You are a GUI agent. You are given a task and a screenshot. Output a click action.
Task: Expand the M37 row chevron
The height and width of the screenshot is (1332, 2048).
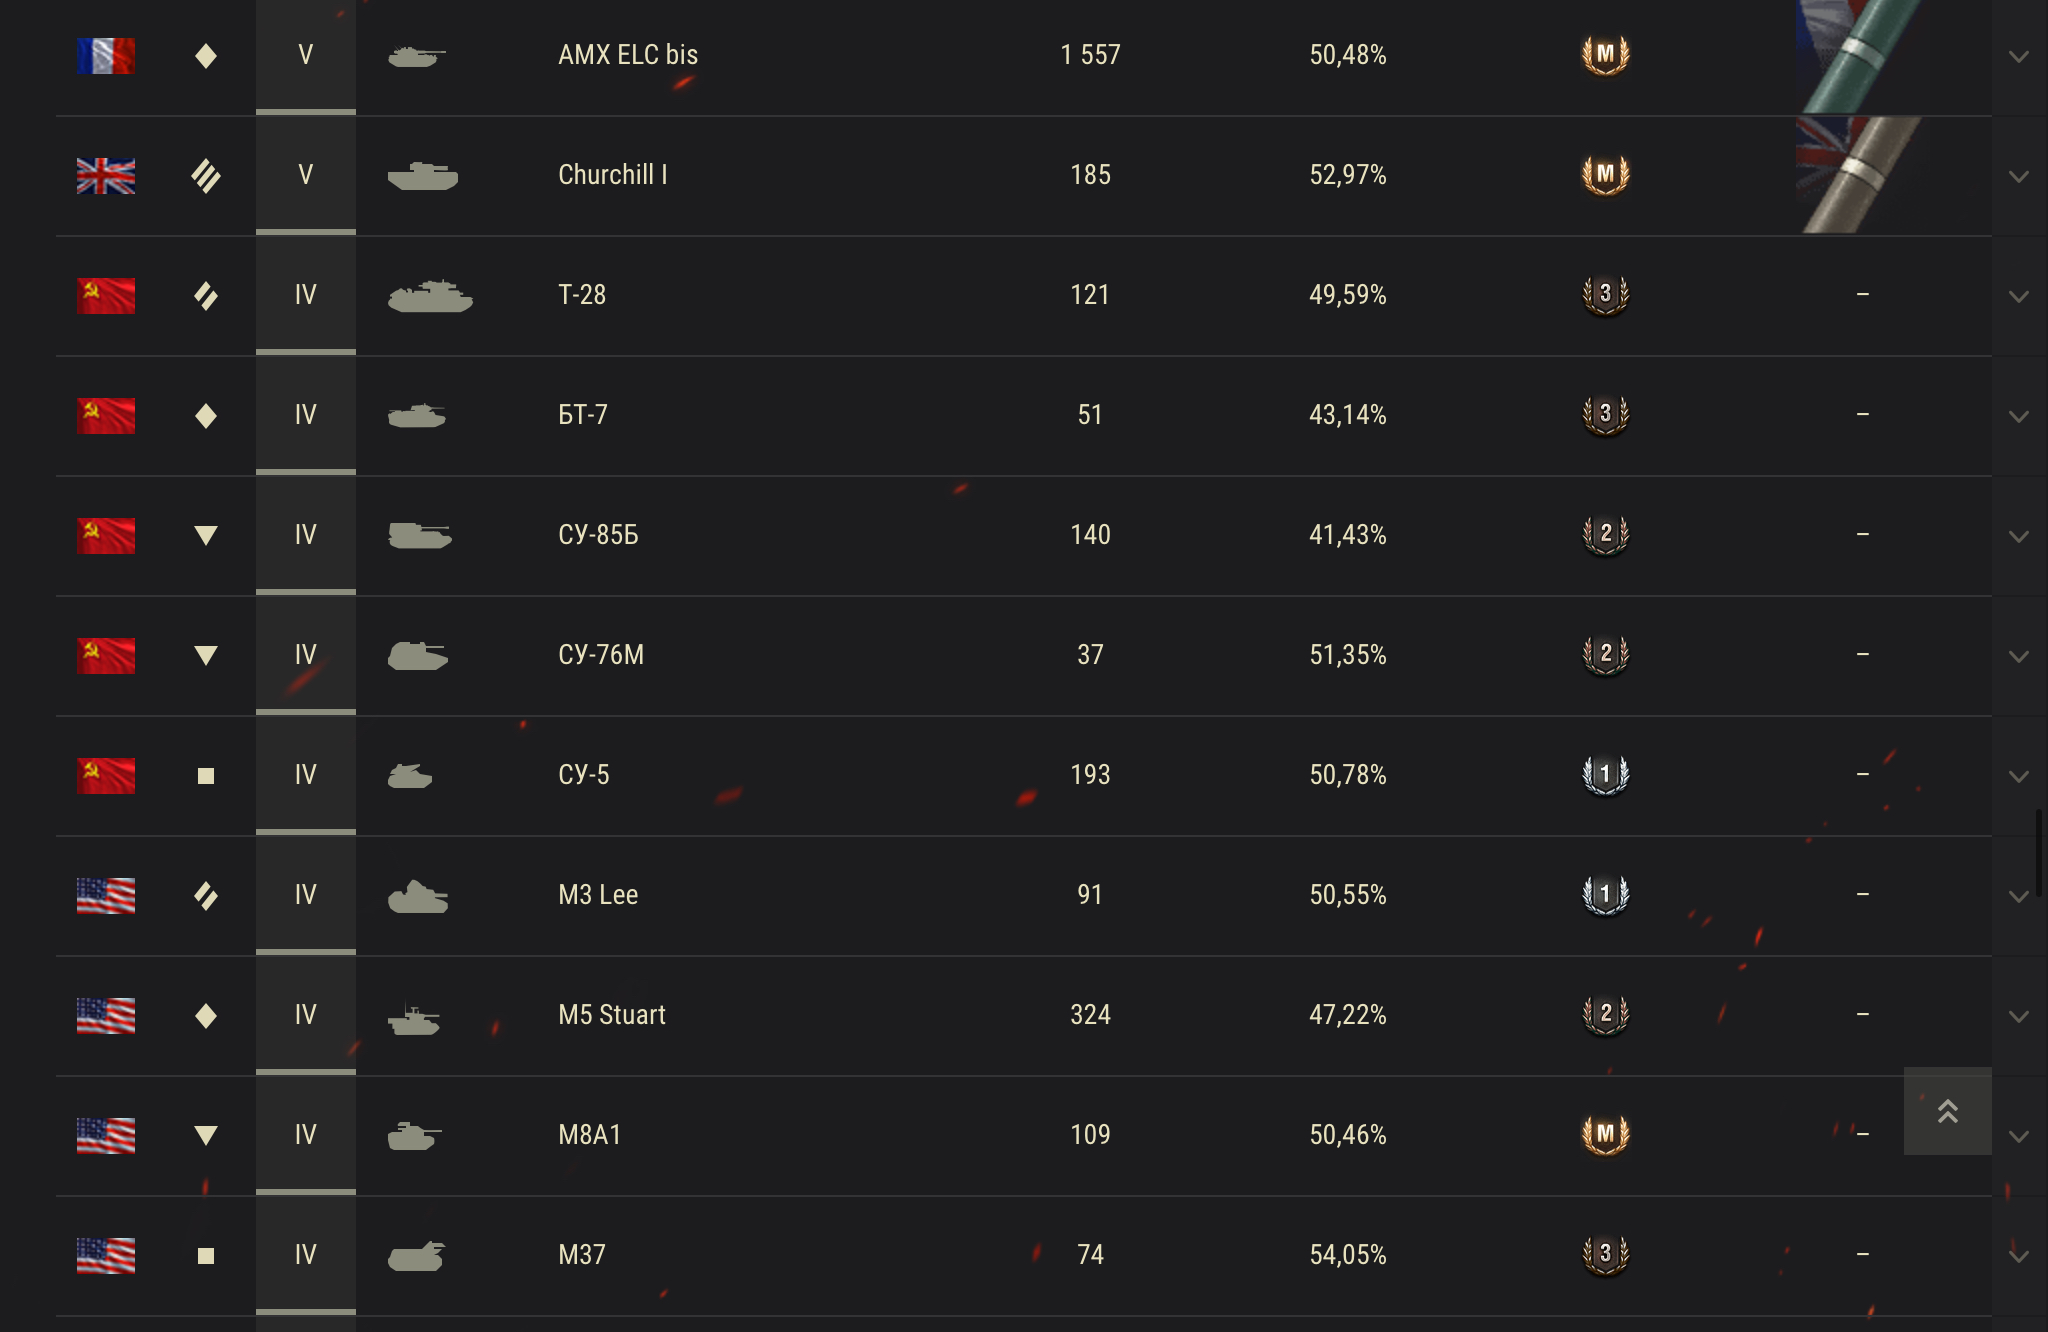pos(2019,1256)
